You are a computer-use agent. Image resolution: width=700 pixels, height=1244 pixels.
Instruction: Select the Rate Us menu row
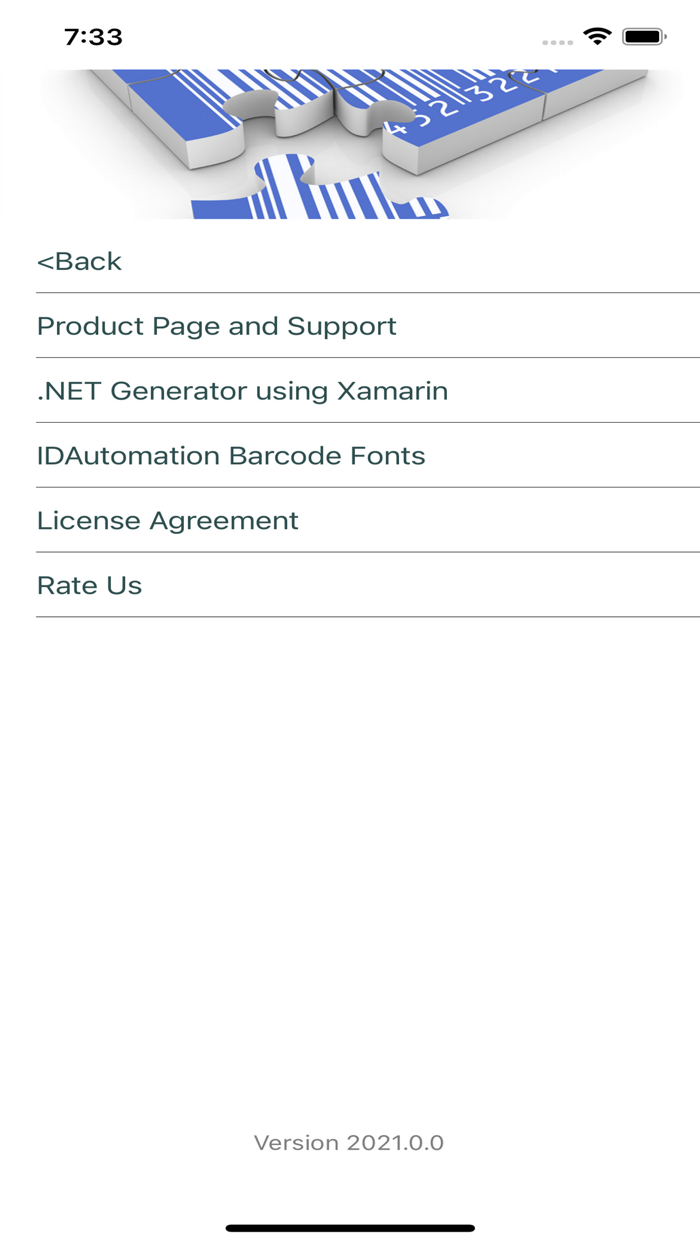[x=350, y=585]
